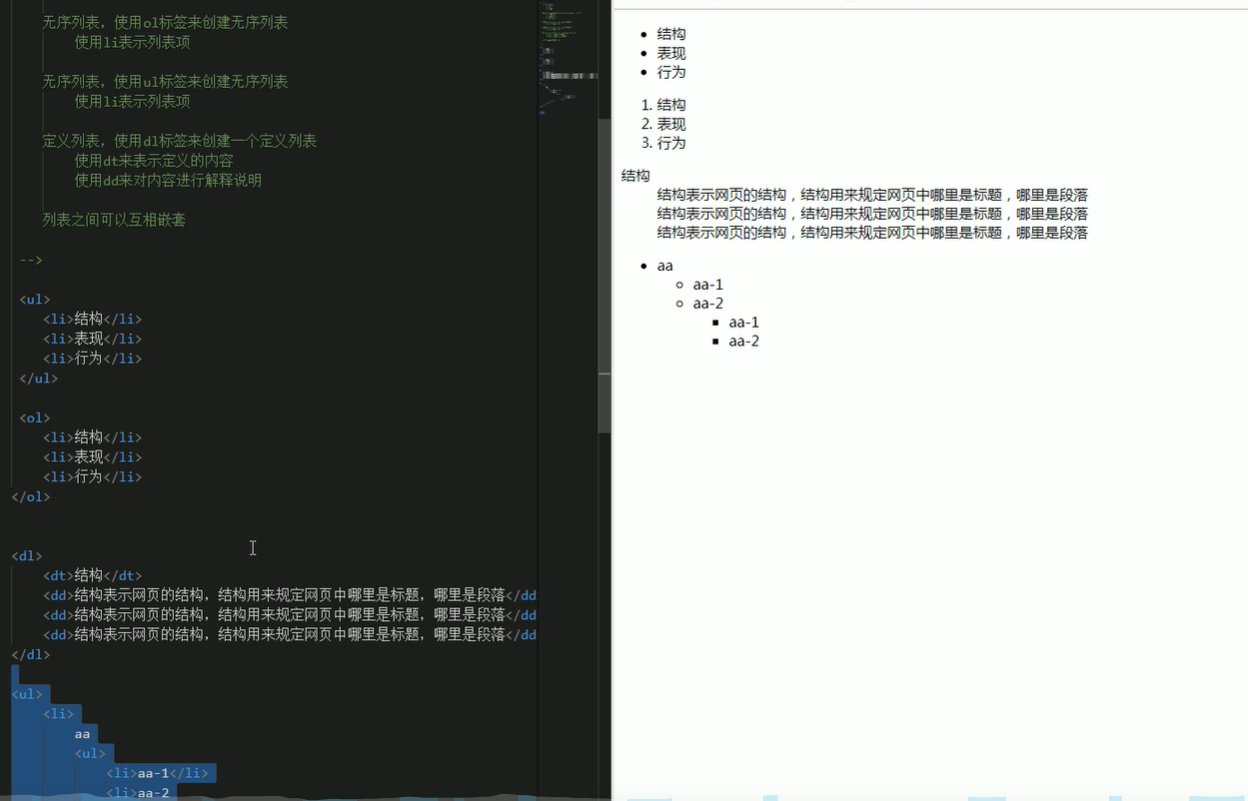Viewport: 1248px width, 801px height.
Task: Click numbered item '1. 结构' in the preview
Action: click(x=664, y=105)
